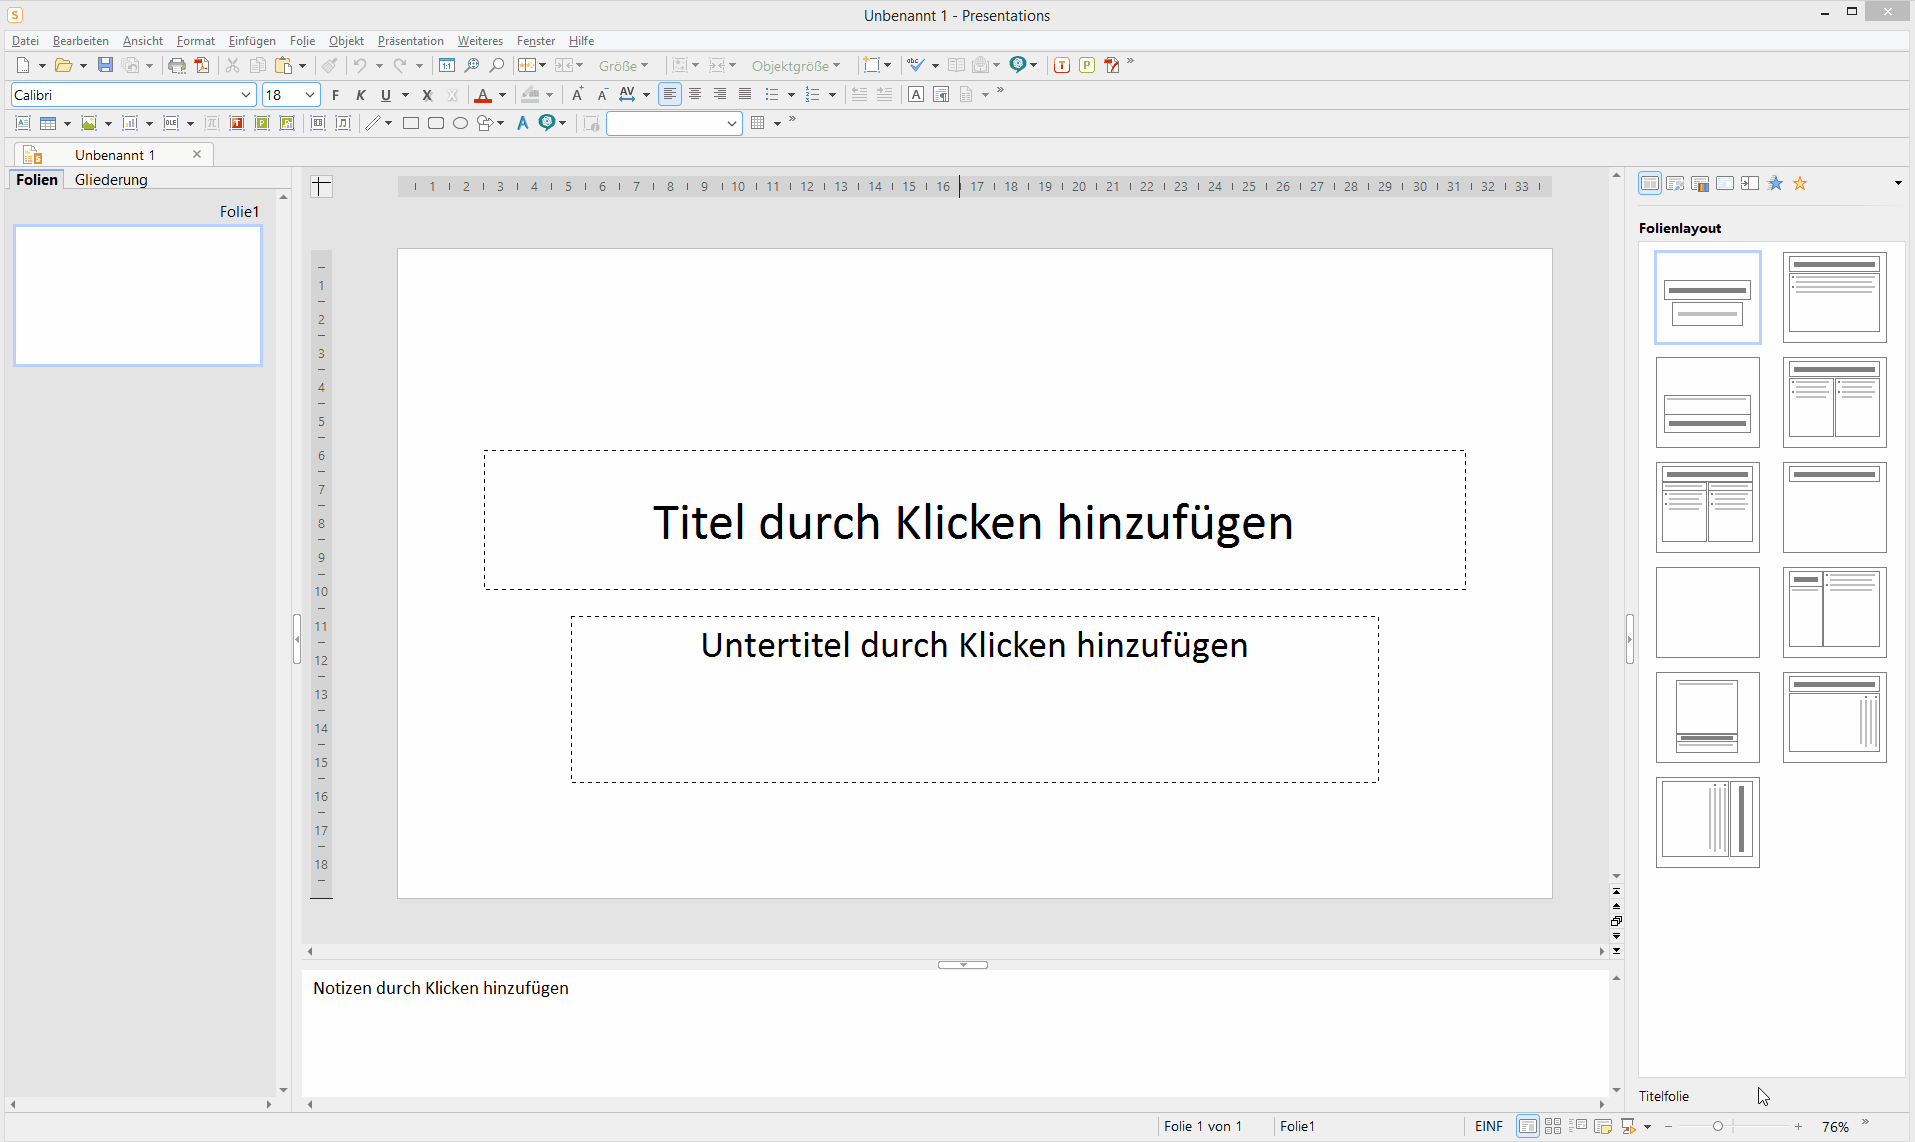Insert a TextArt object (blue A)
The height and width of the screenshot is (1142, 1915).
(x=522, y=123)
